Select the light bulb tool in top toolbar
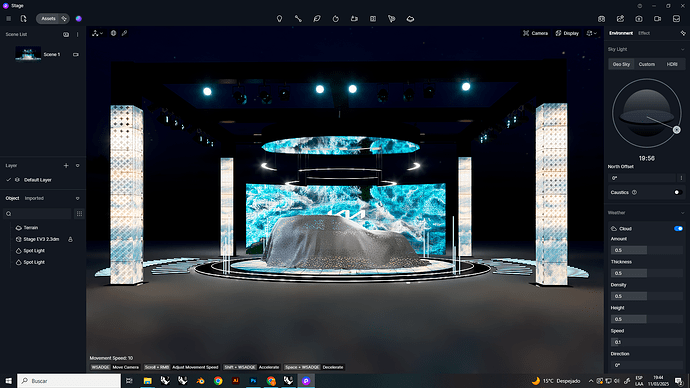Viewport: 690px width, 388px height. click(279, 18)
